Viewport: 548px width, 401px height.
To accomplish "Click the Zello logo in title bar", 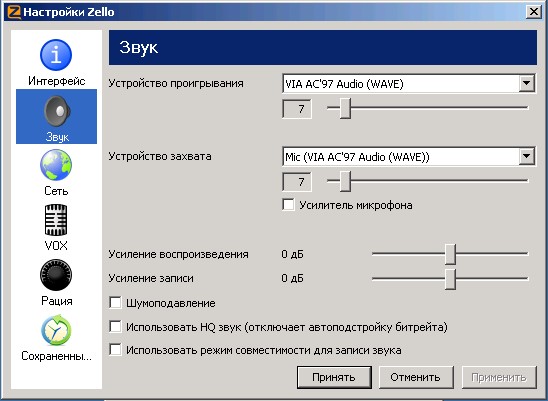I will (x=14, y=12).
